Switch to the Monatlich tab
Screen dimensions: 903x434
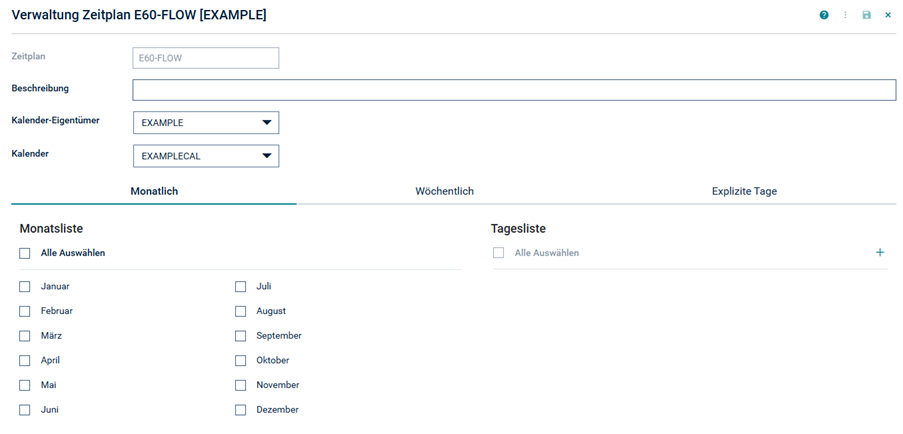click(154, 191)
